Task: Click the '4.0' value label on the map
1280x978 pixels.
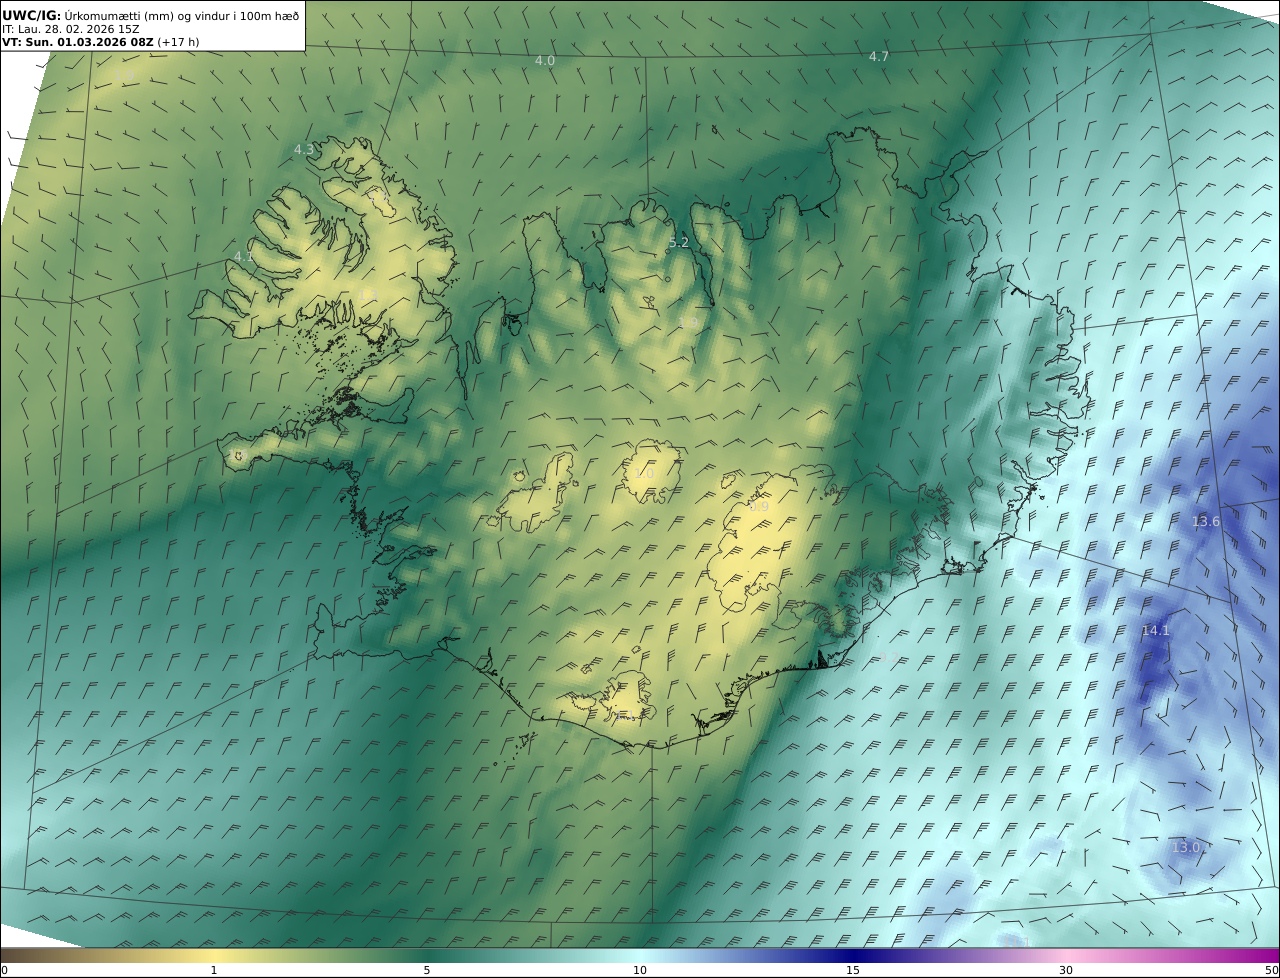Action: pyautogui.click(x=545, y=60)
